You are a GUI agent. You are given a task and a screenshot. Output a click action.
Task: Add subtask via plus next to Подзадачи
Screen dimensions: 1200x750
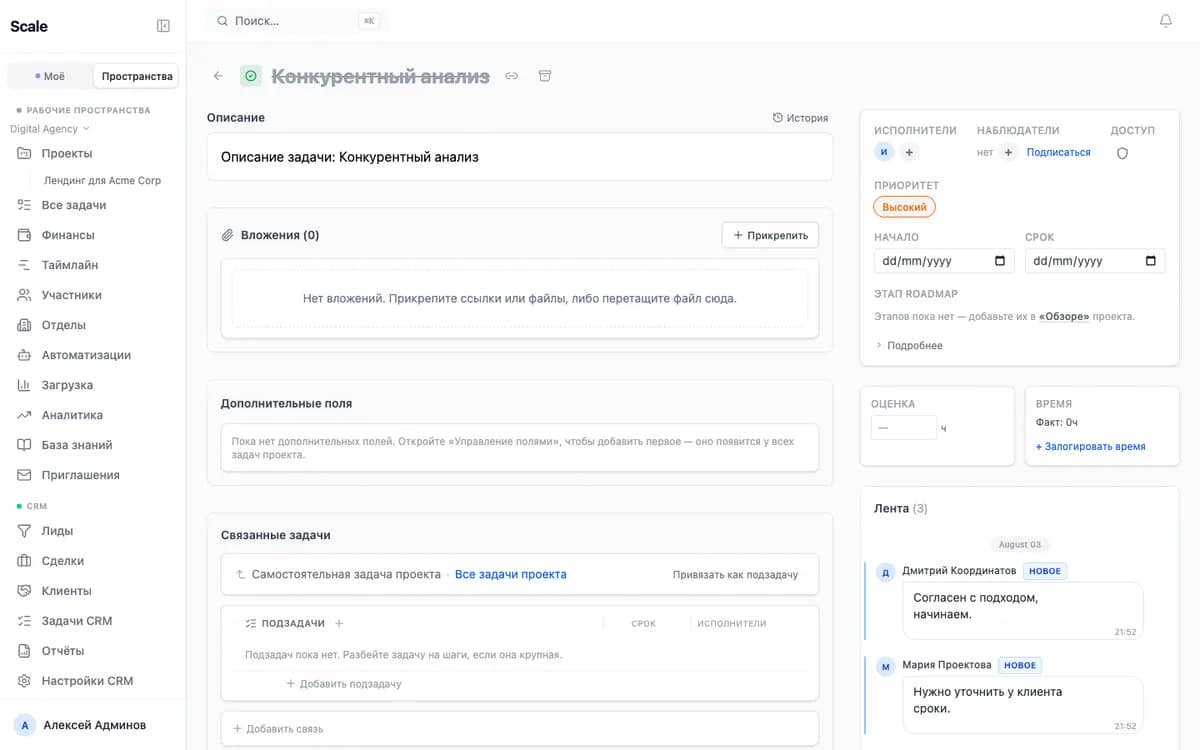click(x=339, y=623)
